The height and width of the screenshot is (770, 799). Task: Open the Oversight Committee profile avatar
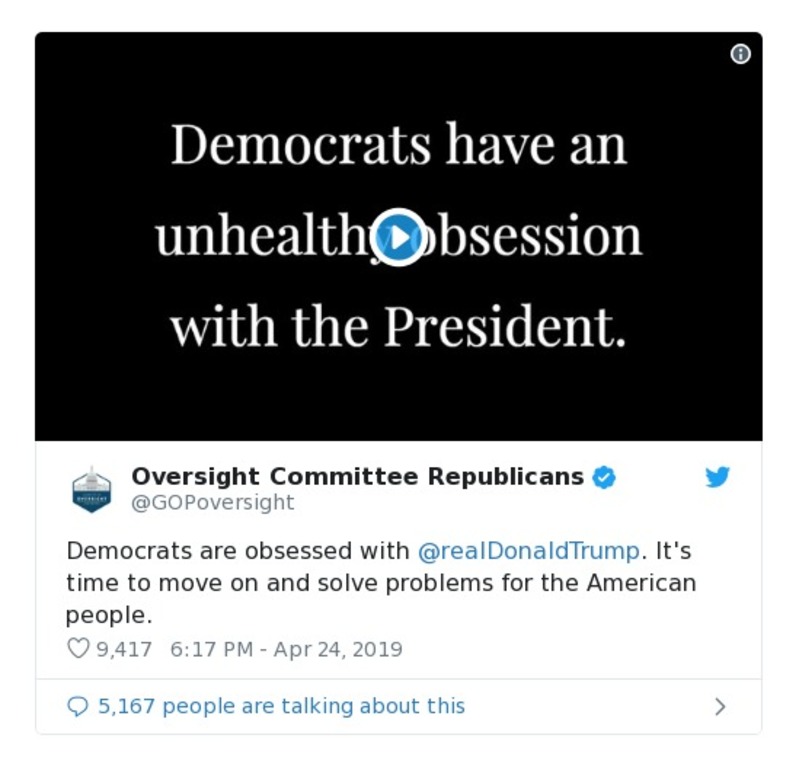click(92, 489)
